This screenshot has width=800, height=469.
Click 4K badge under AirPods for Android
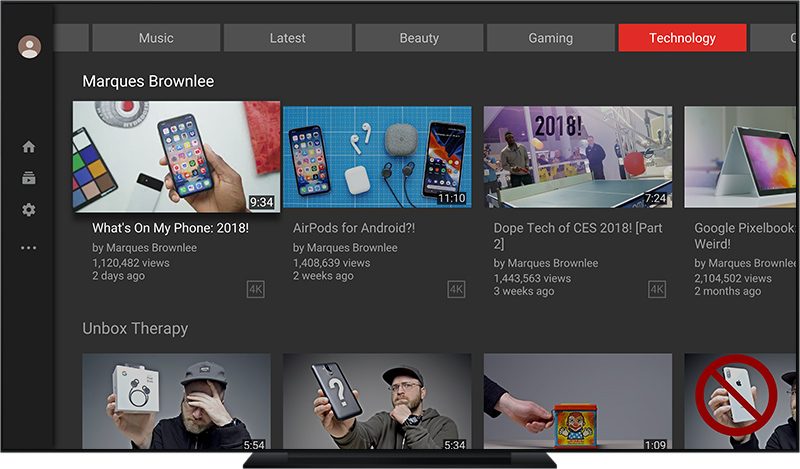coord(456,289)
